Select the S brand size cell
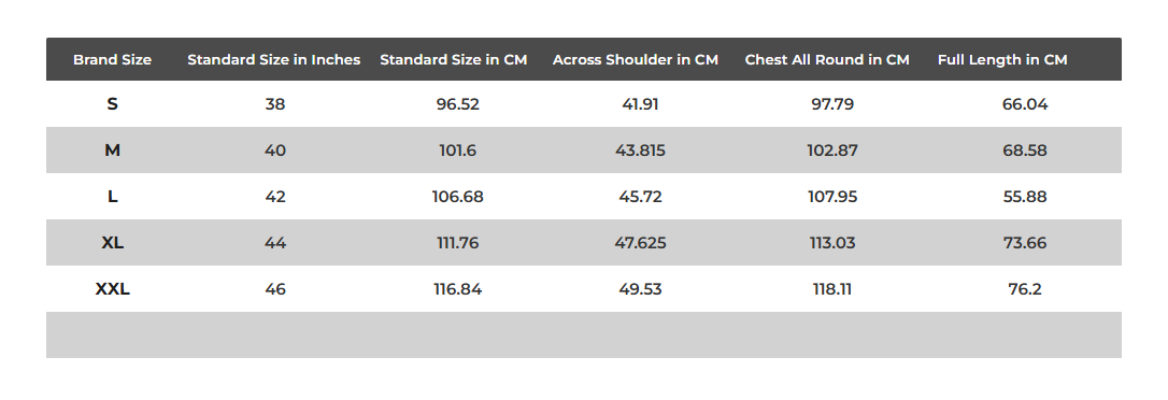Screen dimensions: 1168x400 [x=112, y=104]
